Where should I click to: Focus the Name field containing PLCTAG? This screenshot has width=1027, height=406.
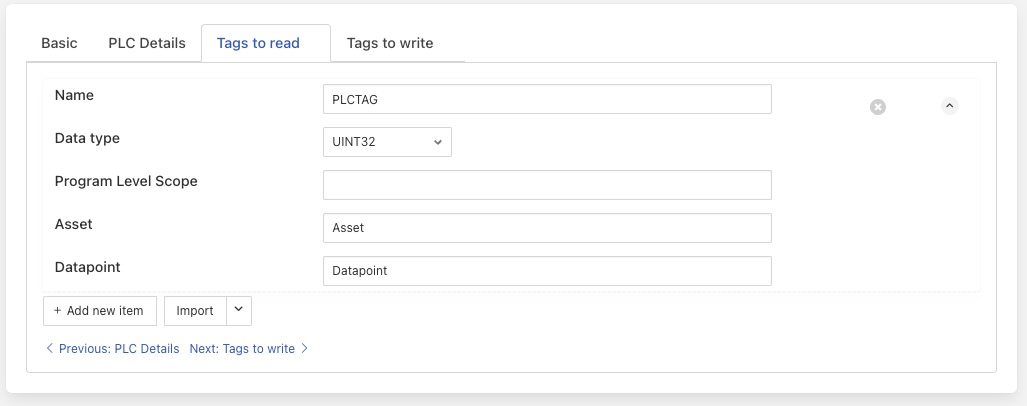tap(547, 100)
